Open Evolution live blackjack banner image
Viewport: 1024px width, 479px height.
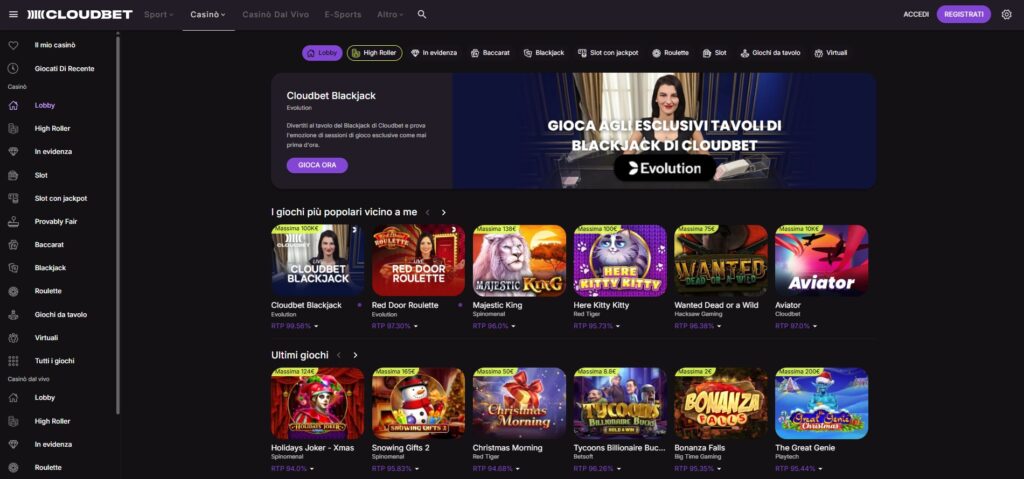tap(664, 131)
